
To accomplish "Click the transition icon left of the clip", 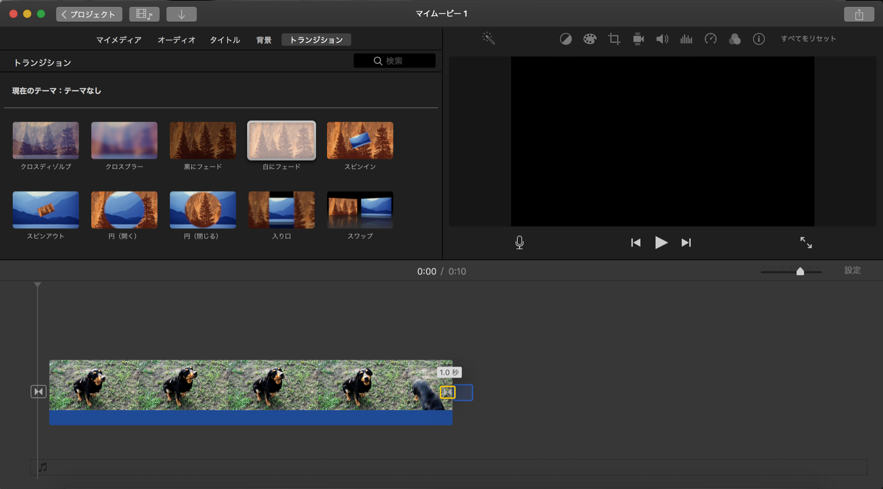I will (38, 392).
